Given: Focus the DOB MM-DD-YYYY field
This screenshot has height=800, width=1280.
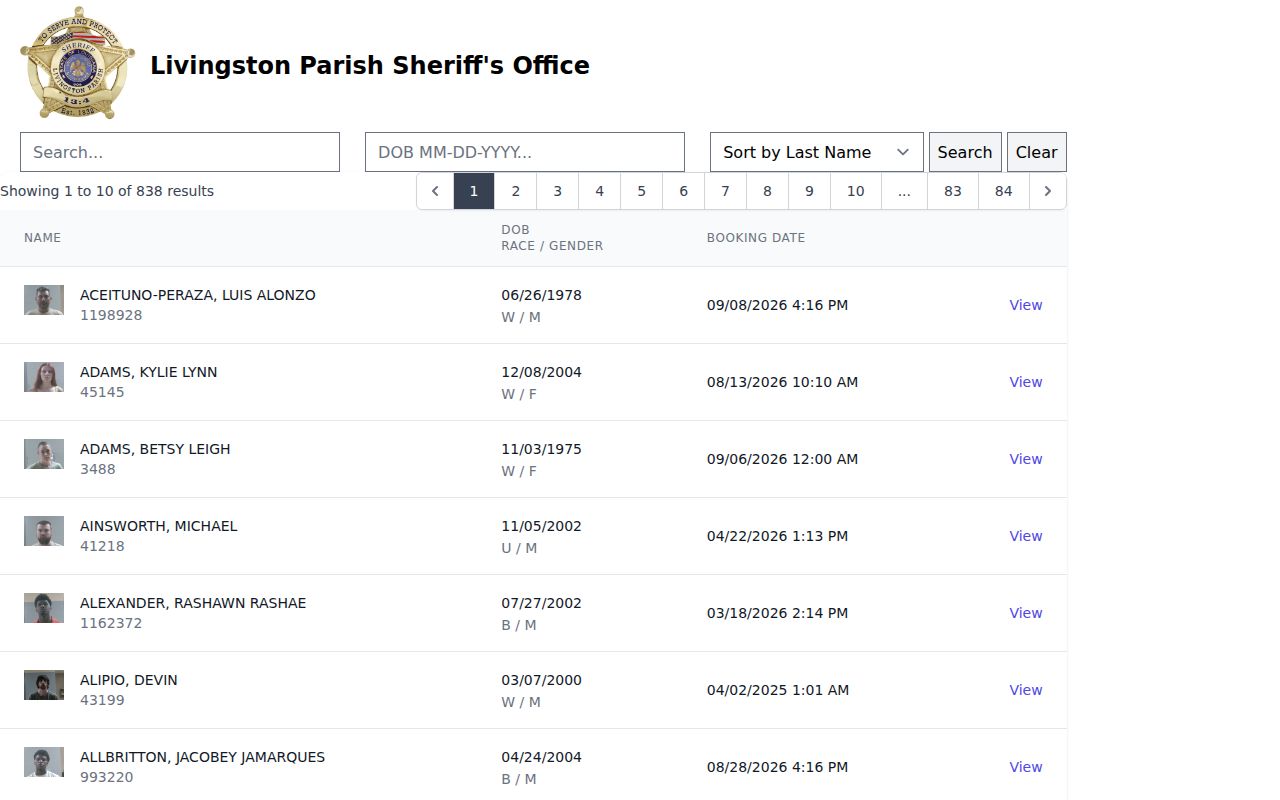Looking at the screenshot, I should (x=525, y=152).
